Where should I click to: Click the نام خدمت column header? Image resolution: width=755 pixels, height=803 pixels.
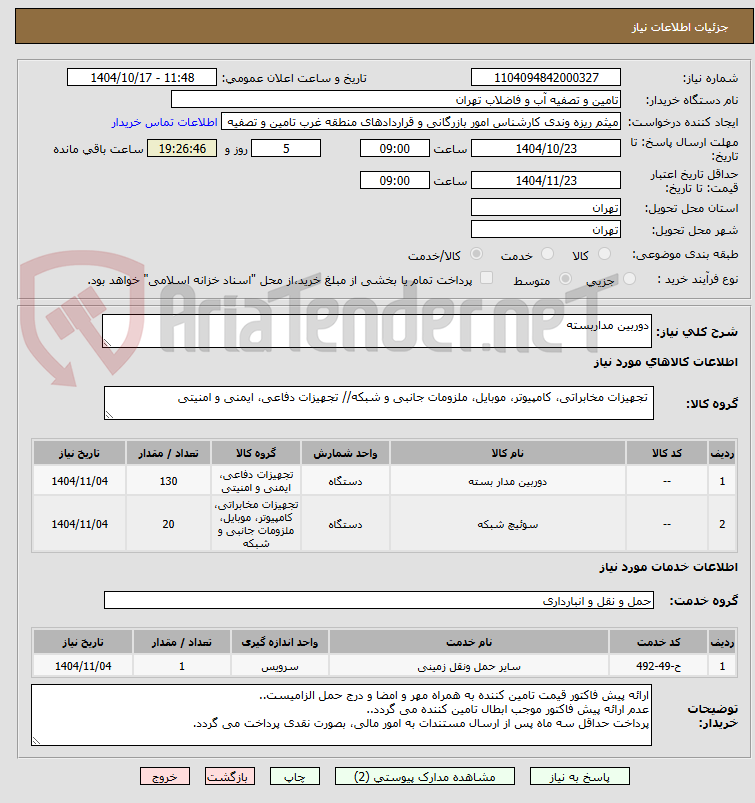click(x=469, y=642)
